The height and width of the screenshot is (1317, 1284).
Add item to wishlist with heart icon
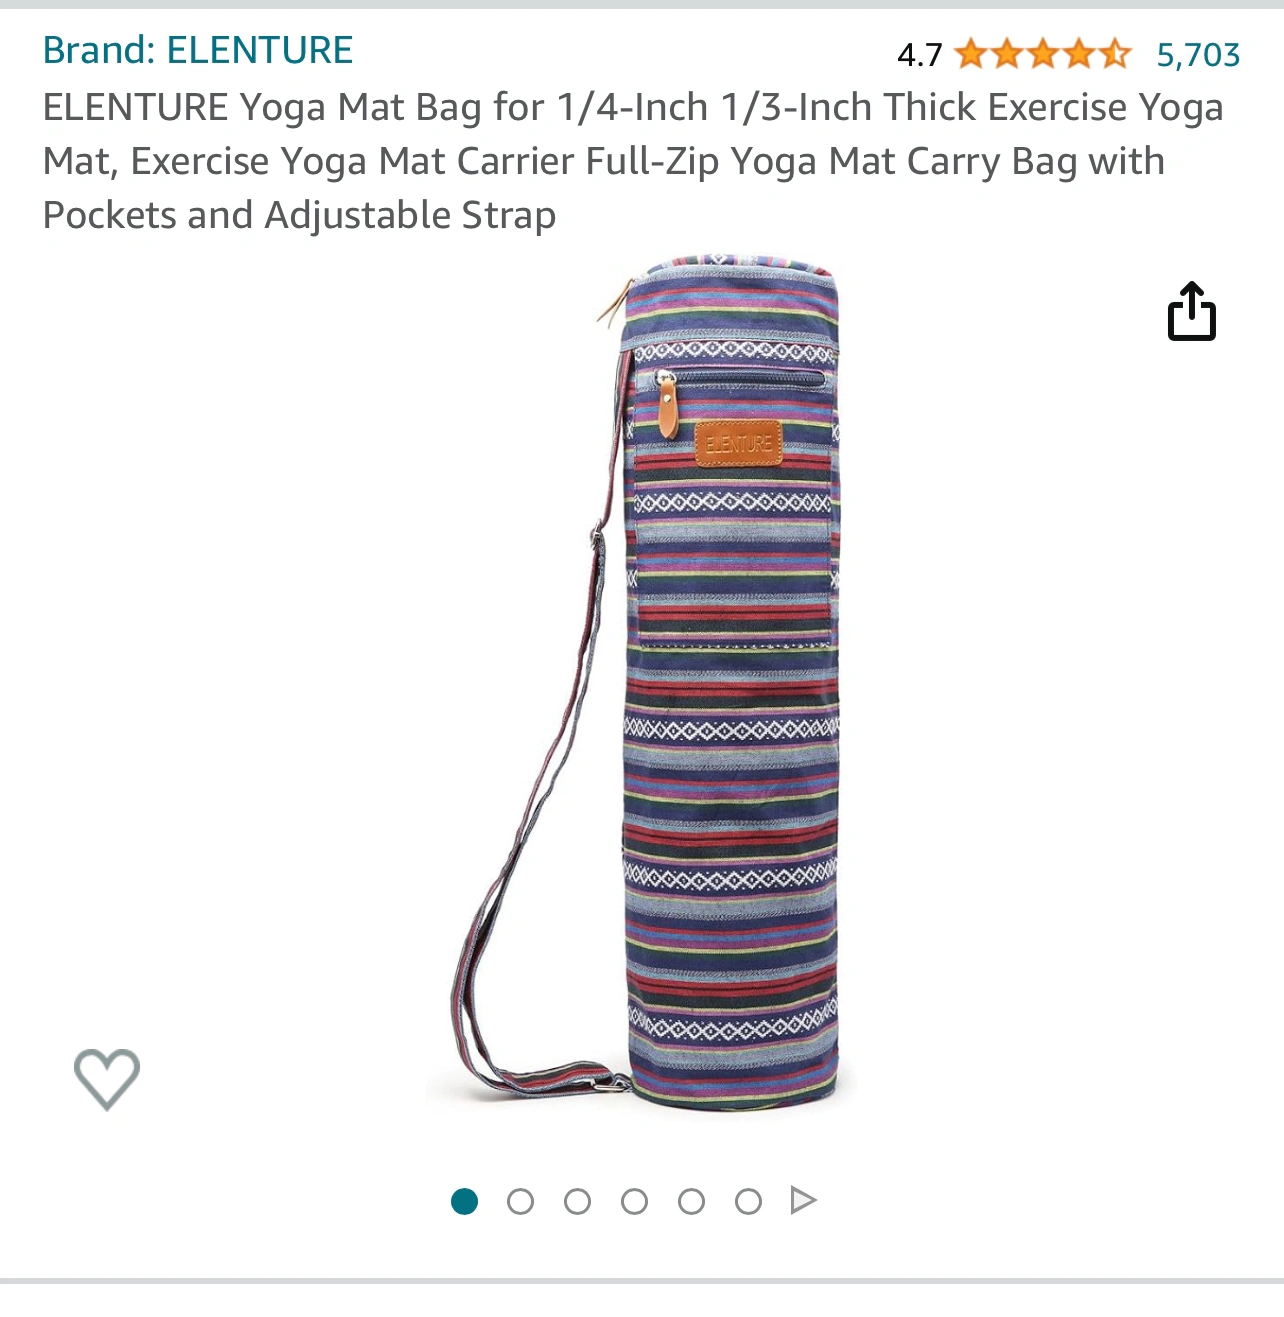[107, 1079]
